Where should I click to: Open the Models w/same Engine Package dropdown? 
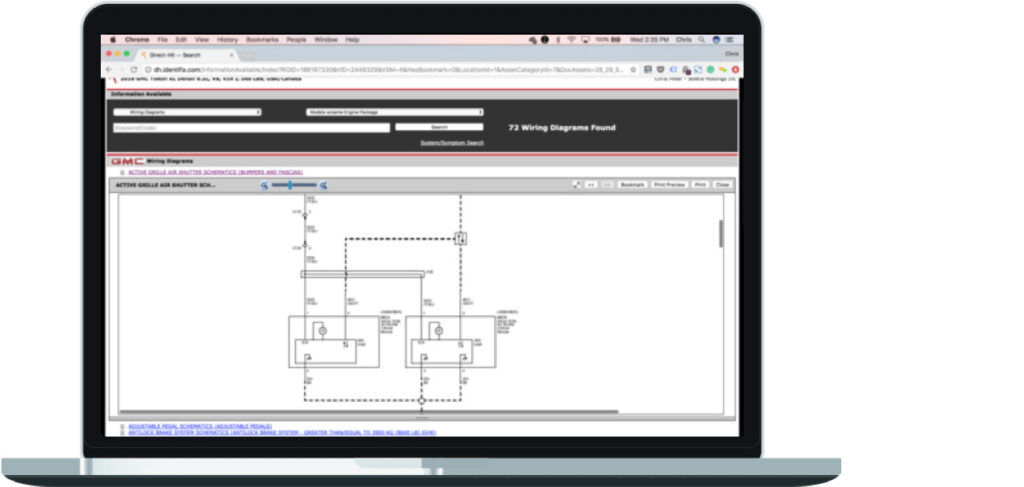click(395, 112)
